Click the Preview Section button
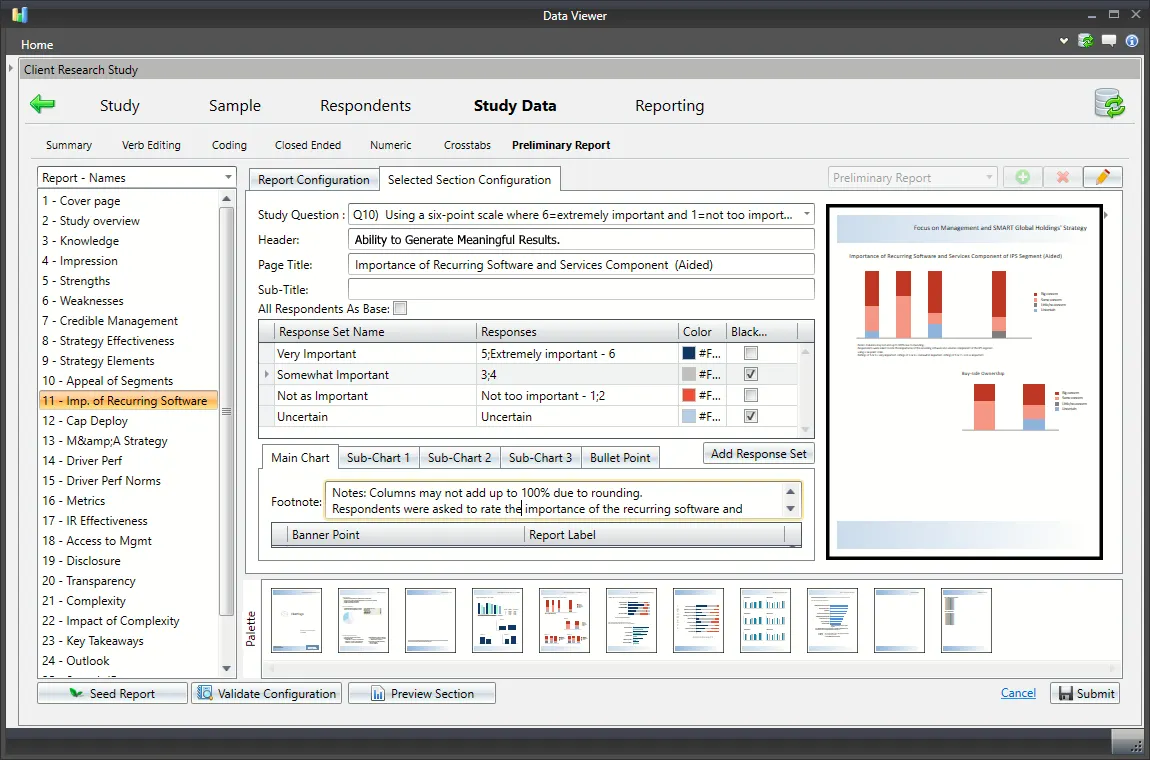Viewport: 1150px width, 760px height. coord(422,693)
